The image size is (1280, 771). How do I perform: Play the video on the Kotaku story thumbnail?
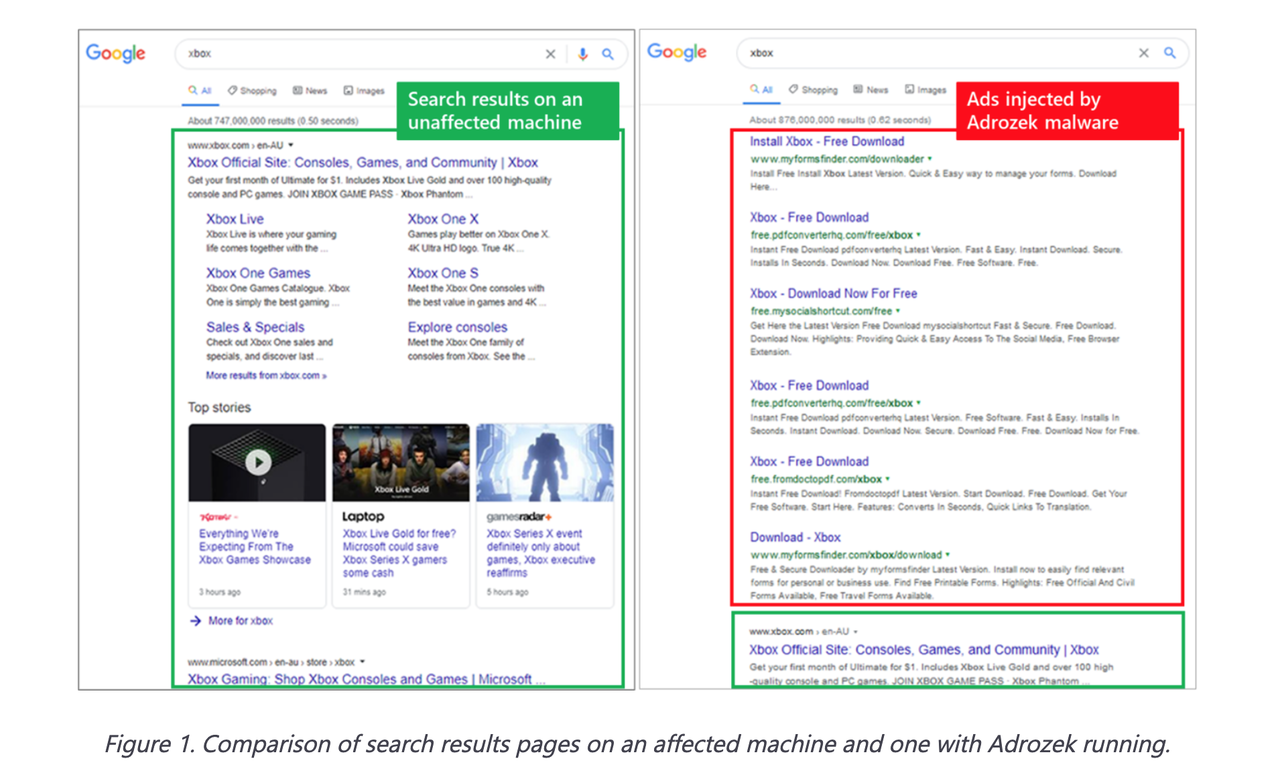coord(258,462)
